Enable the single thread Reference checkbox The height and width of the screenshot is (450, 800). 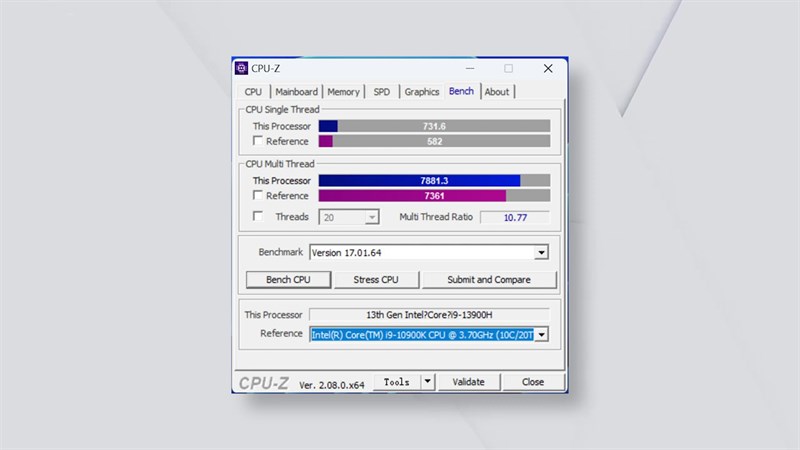pyautogui.click(x=258, y=141)
